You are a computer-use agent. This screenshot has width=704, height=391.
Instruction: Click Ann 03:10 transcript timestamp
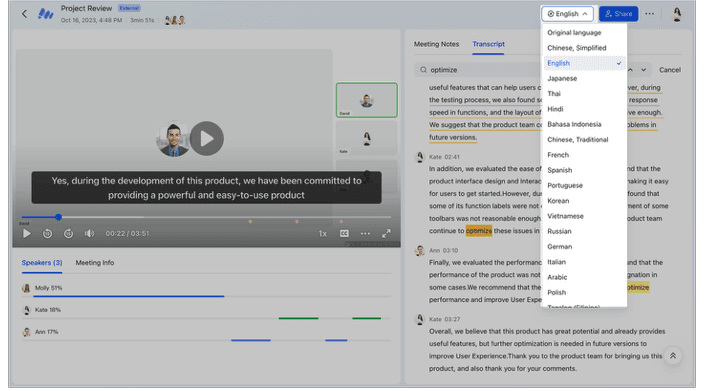pos(450,250)
